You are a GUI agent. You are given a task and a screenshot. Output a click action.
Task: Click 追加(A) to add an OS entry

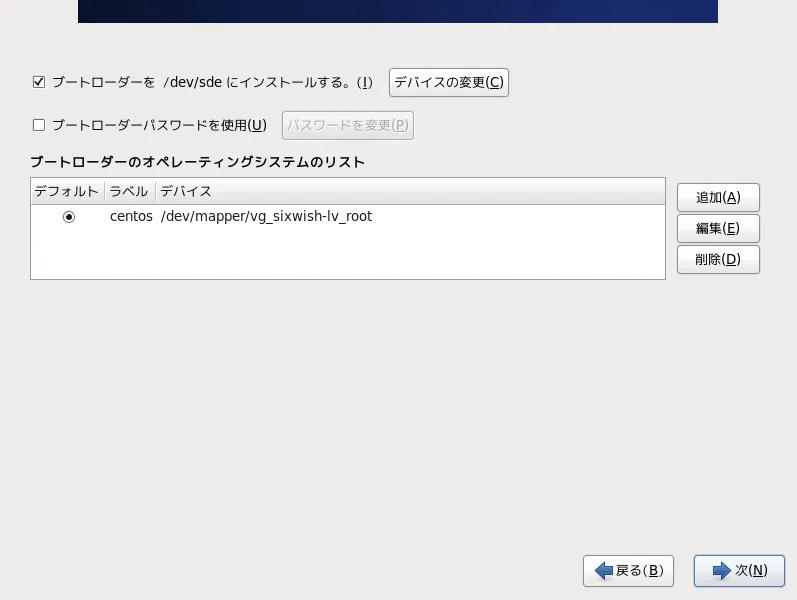pos(718,197)
